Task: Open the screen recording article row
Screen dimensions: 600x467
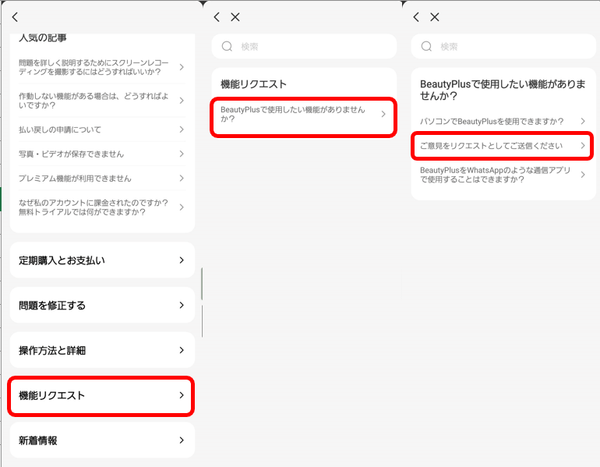Action: (102, 67)
